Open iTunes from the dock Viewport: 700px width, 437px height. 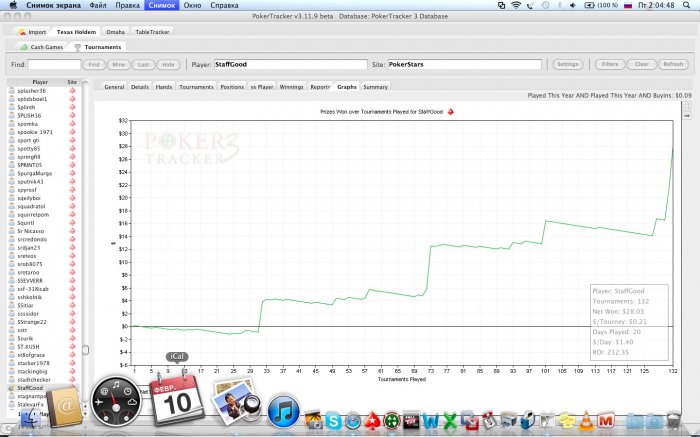pyautogui.click(x=283, y=412)
